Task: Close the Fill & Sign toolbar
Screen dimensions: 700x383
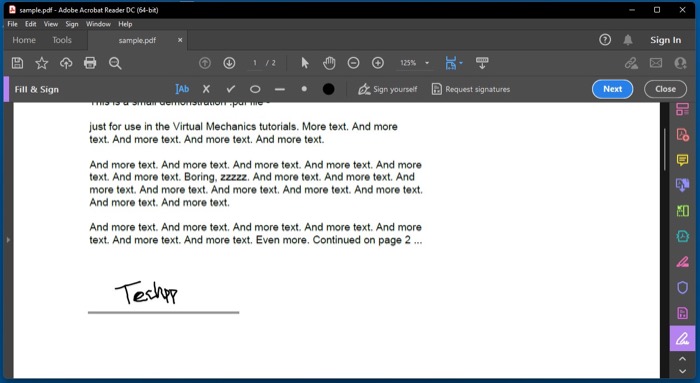Action: pyautogui.click(x=665, y=89)
